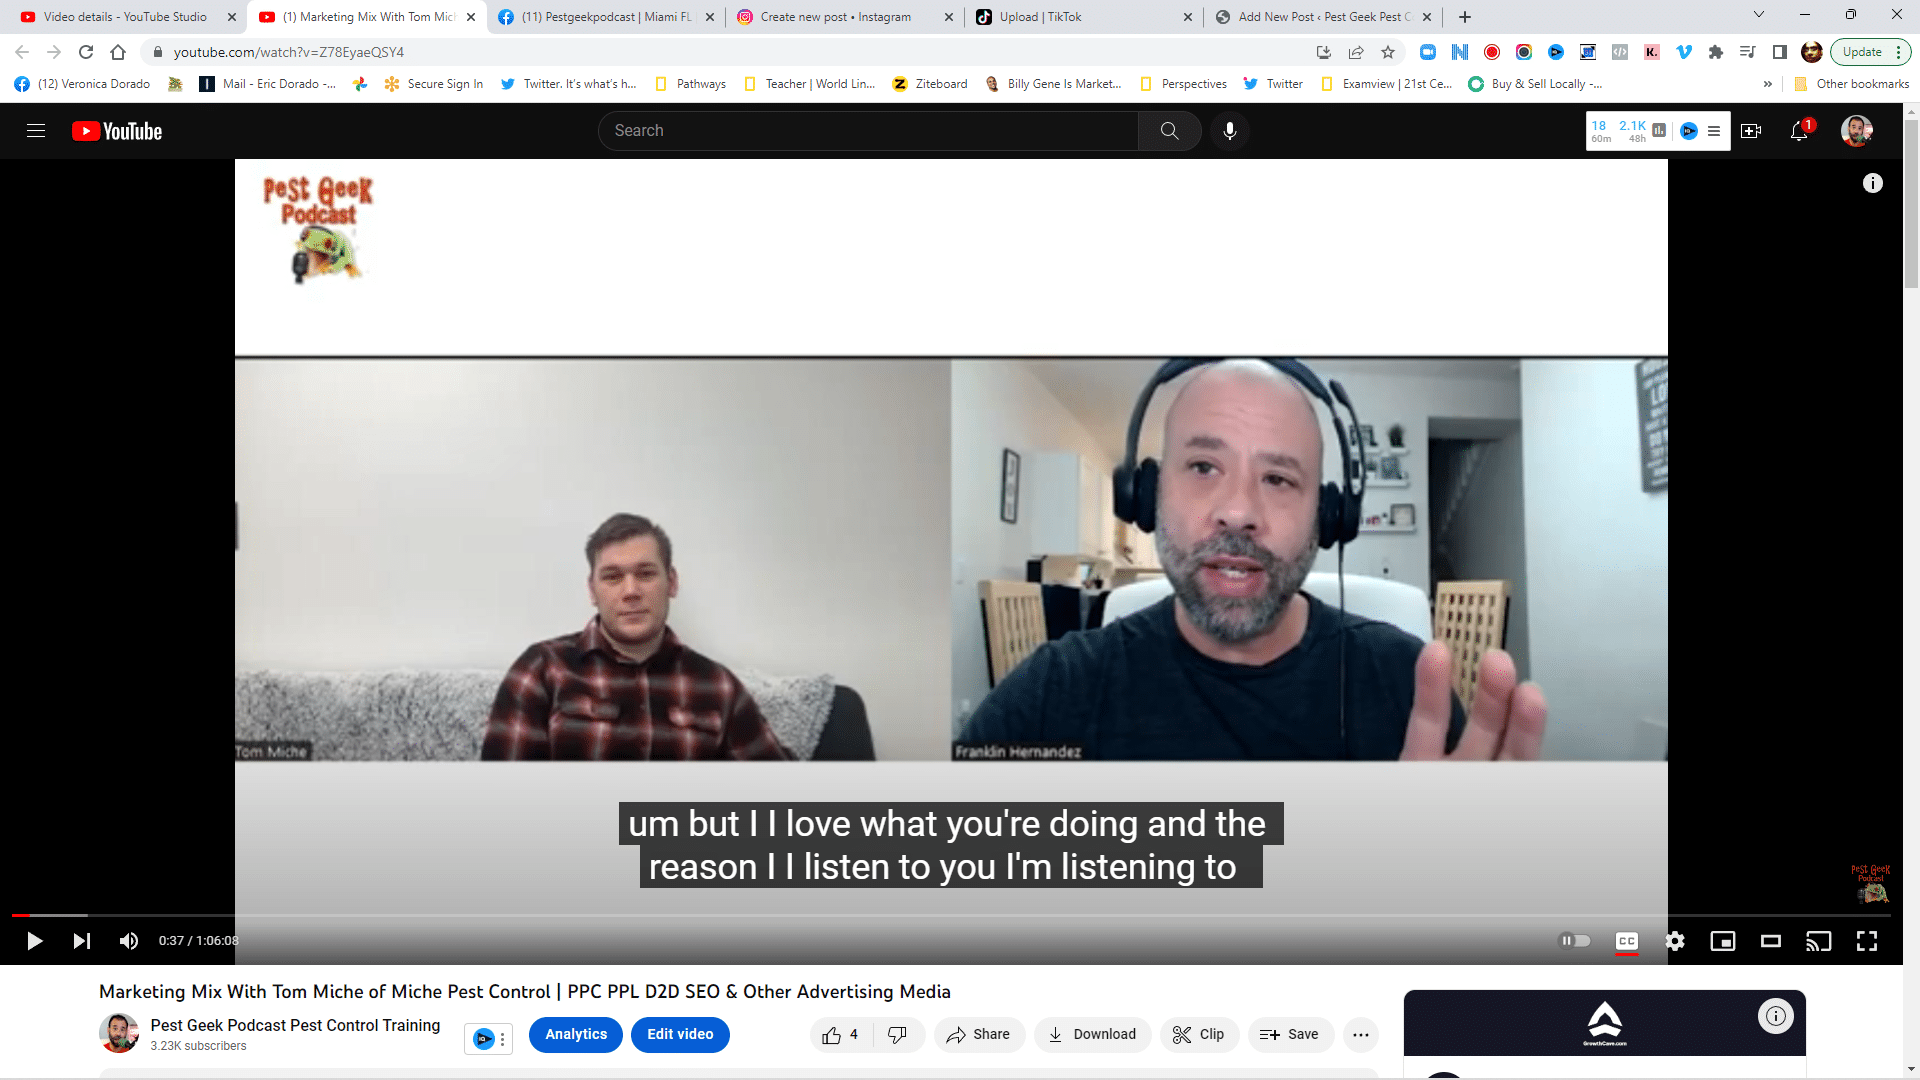This screenshot has height=1080, width=1920.
Task: Click YouTube search input field
Action: (x=870, y=129)
